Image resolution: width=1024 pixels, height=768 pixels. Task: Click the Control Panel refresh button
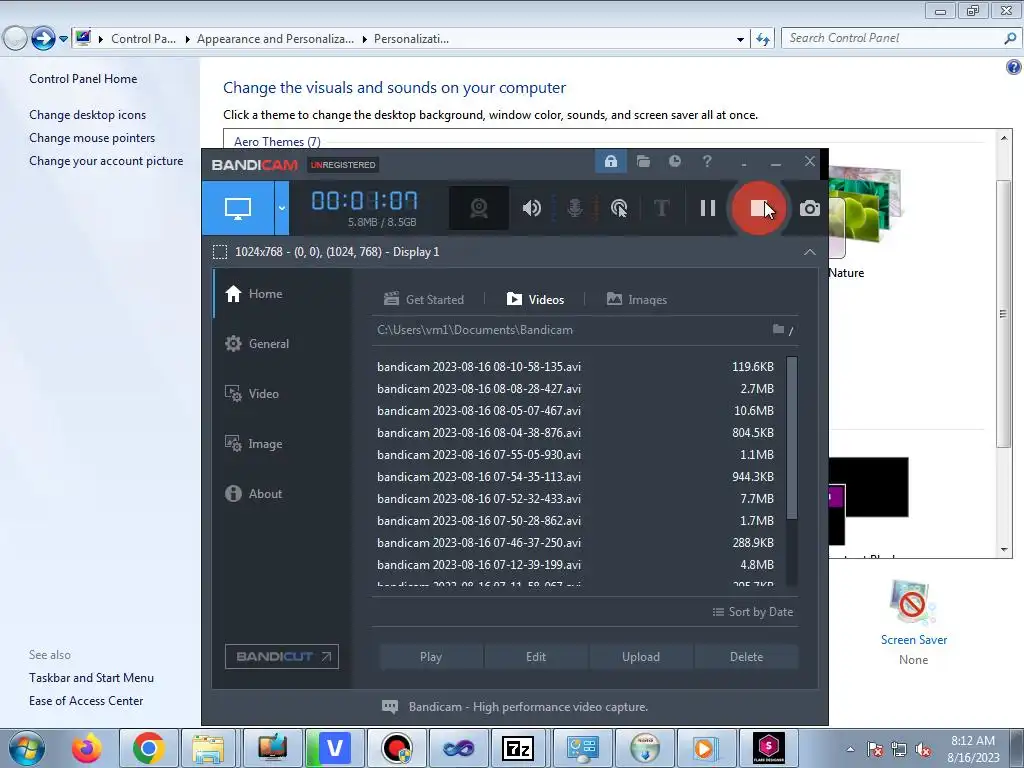pyautogui.click(x=763, y=39)
